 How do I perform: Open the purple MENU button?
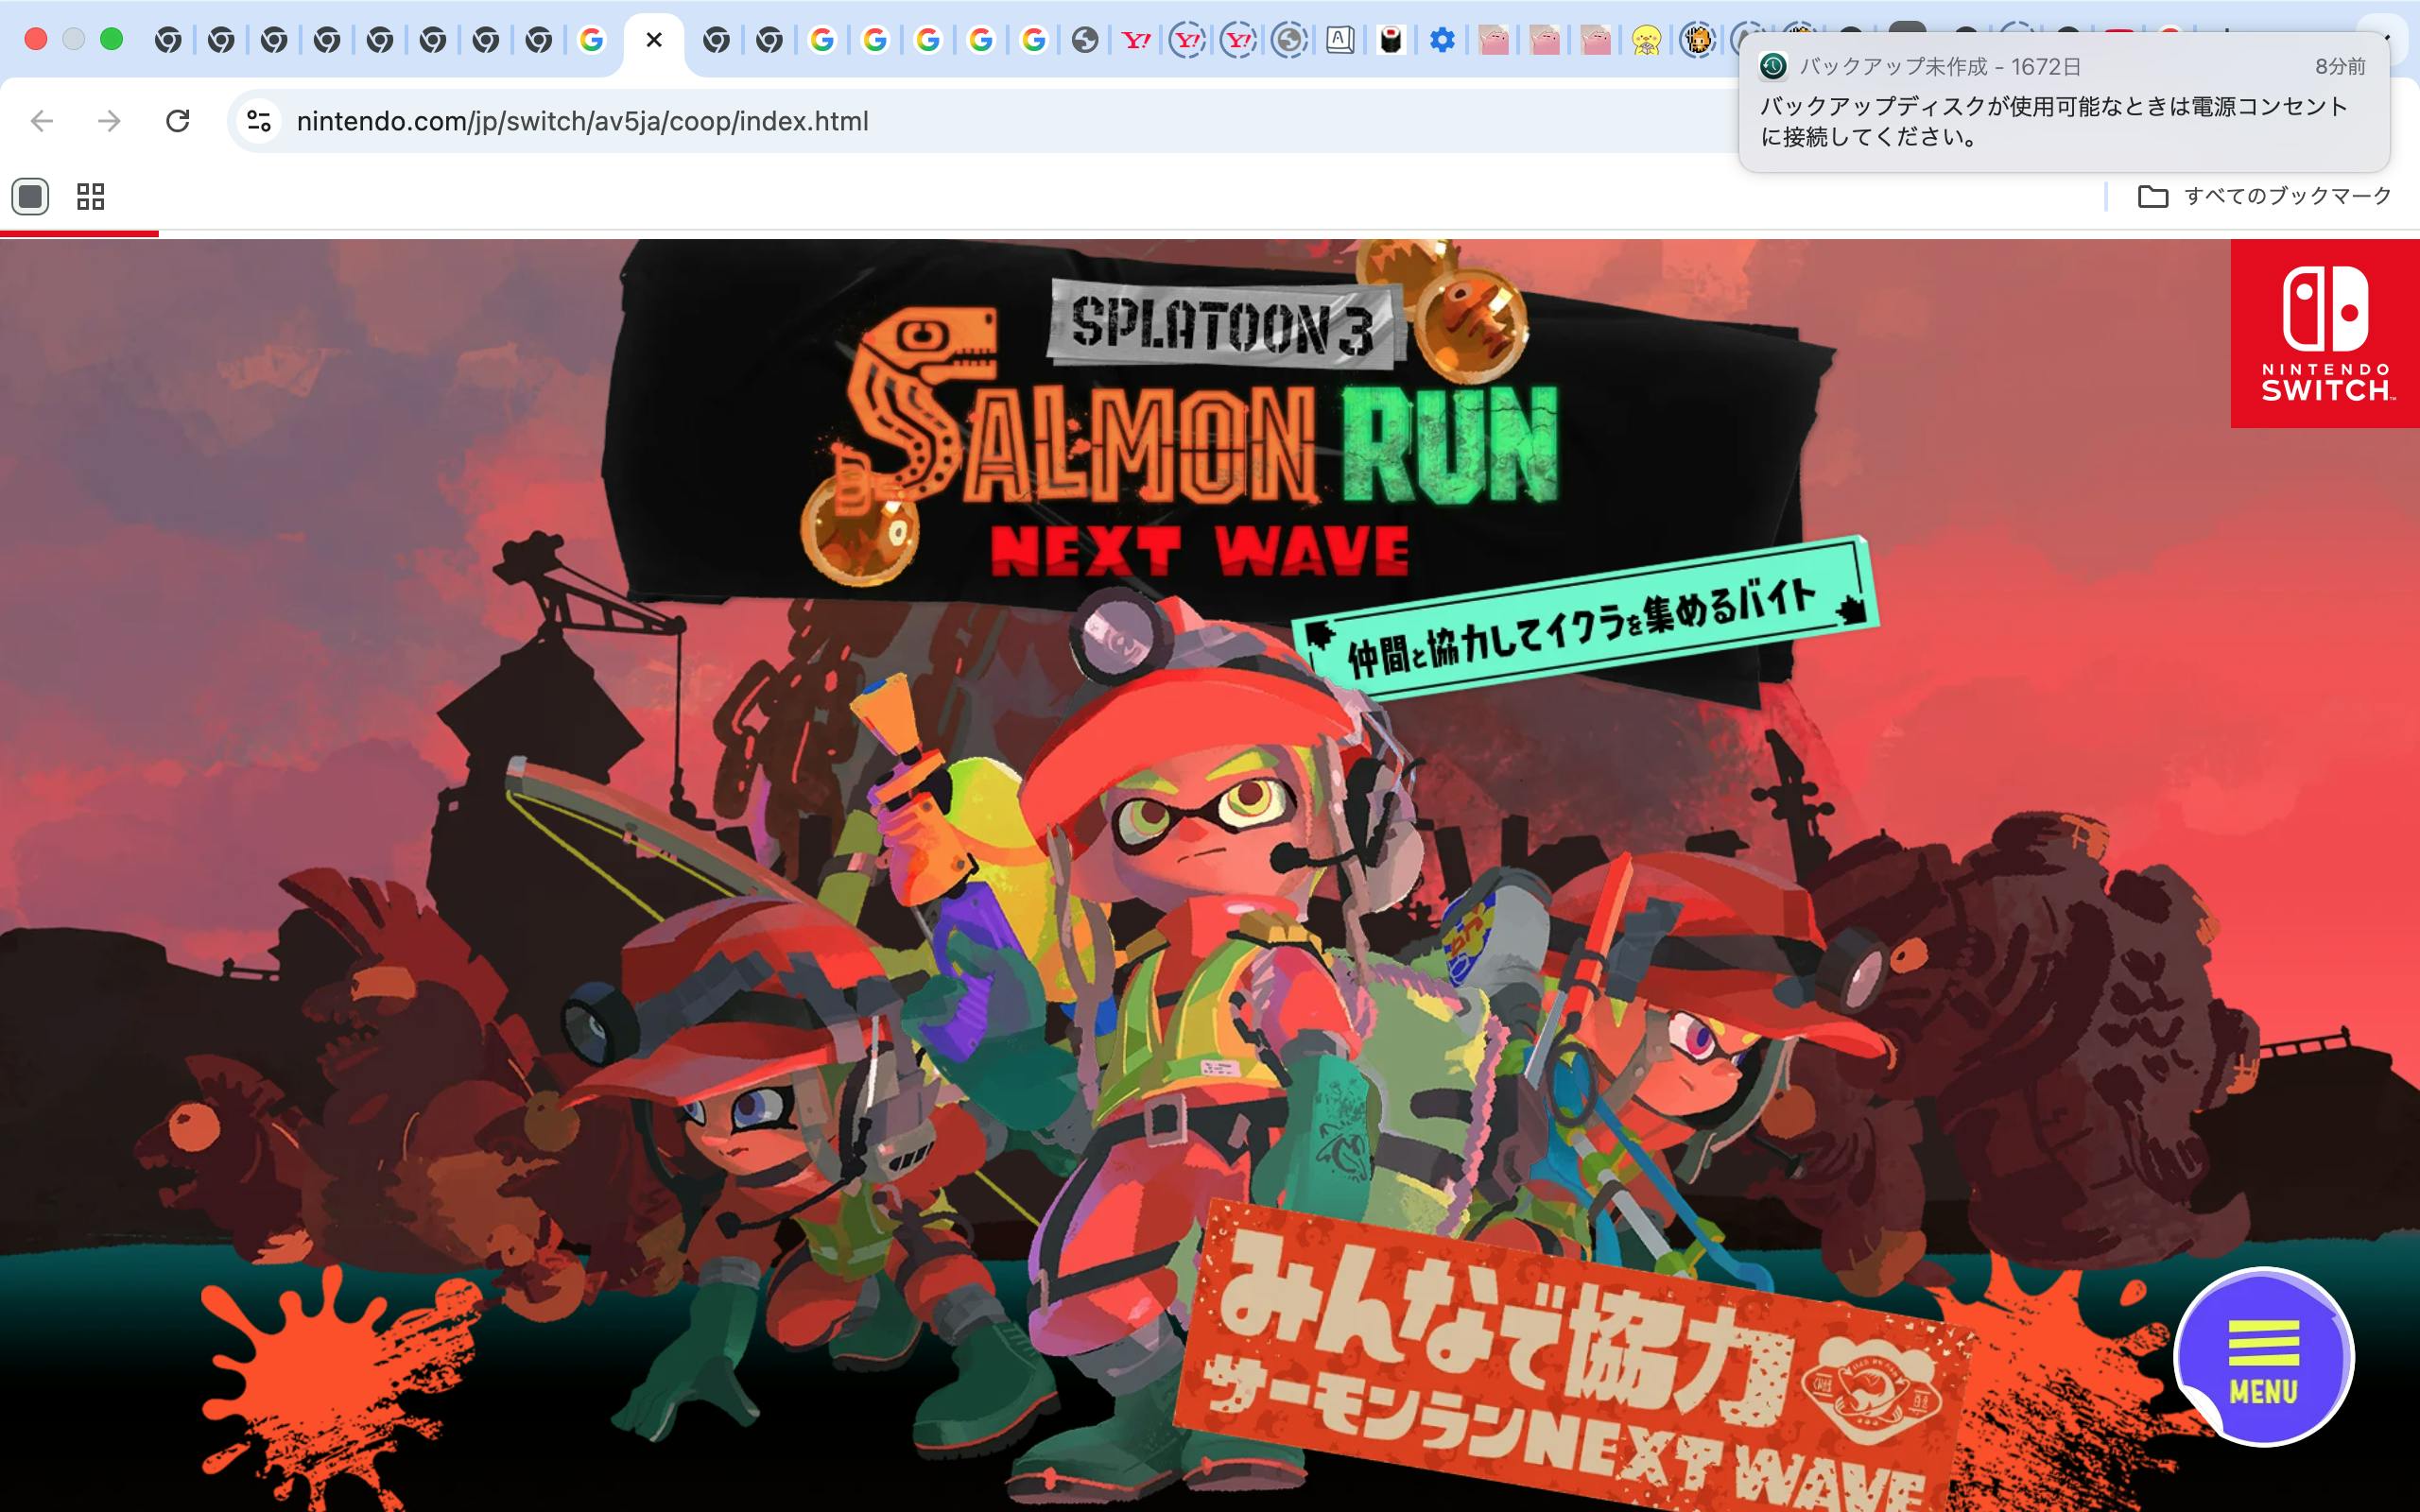click(2263, 1358)
